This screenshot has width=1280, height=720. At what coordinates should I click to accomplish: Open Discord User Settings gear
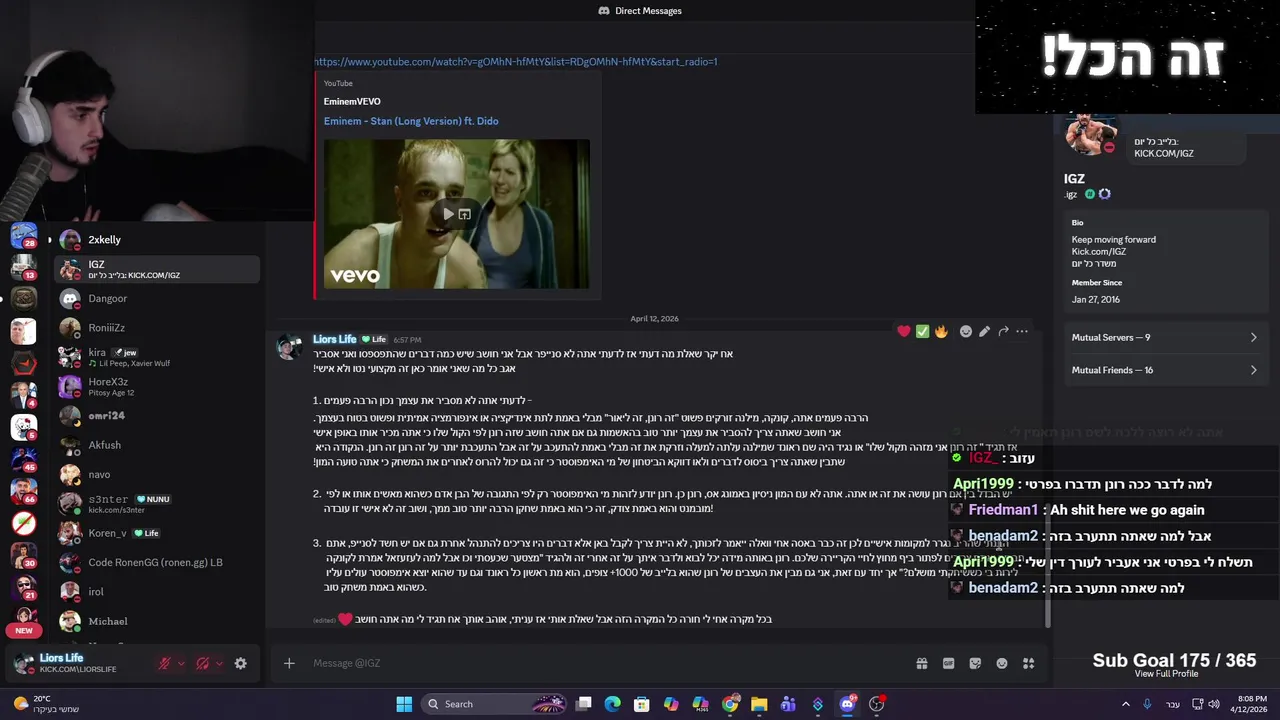[x=240, y=663]
